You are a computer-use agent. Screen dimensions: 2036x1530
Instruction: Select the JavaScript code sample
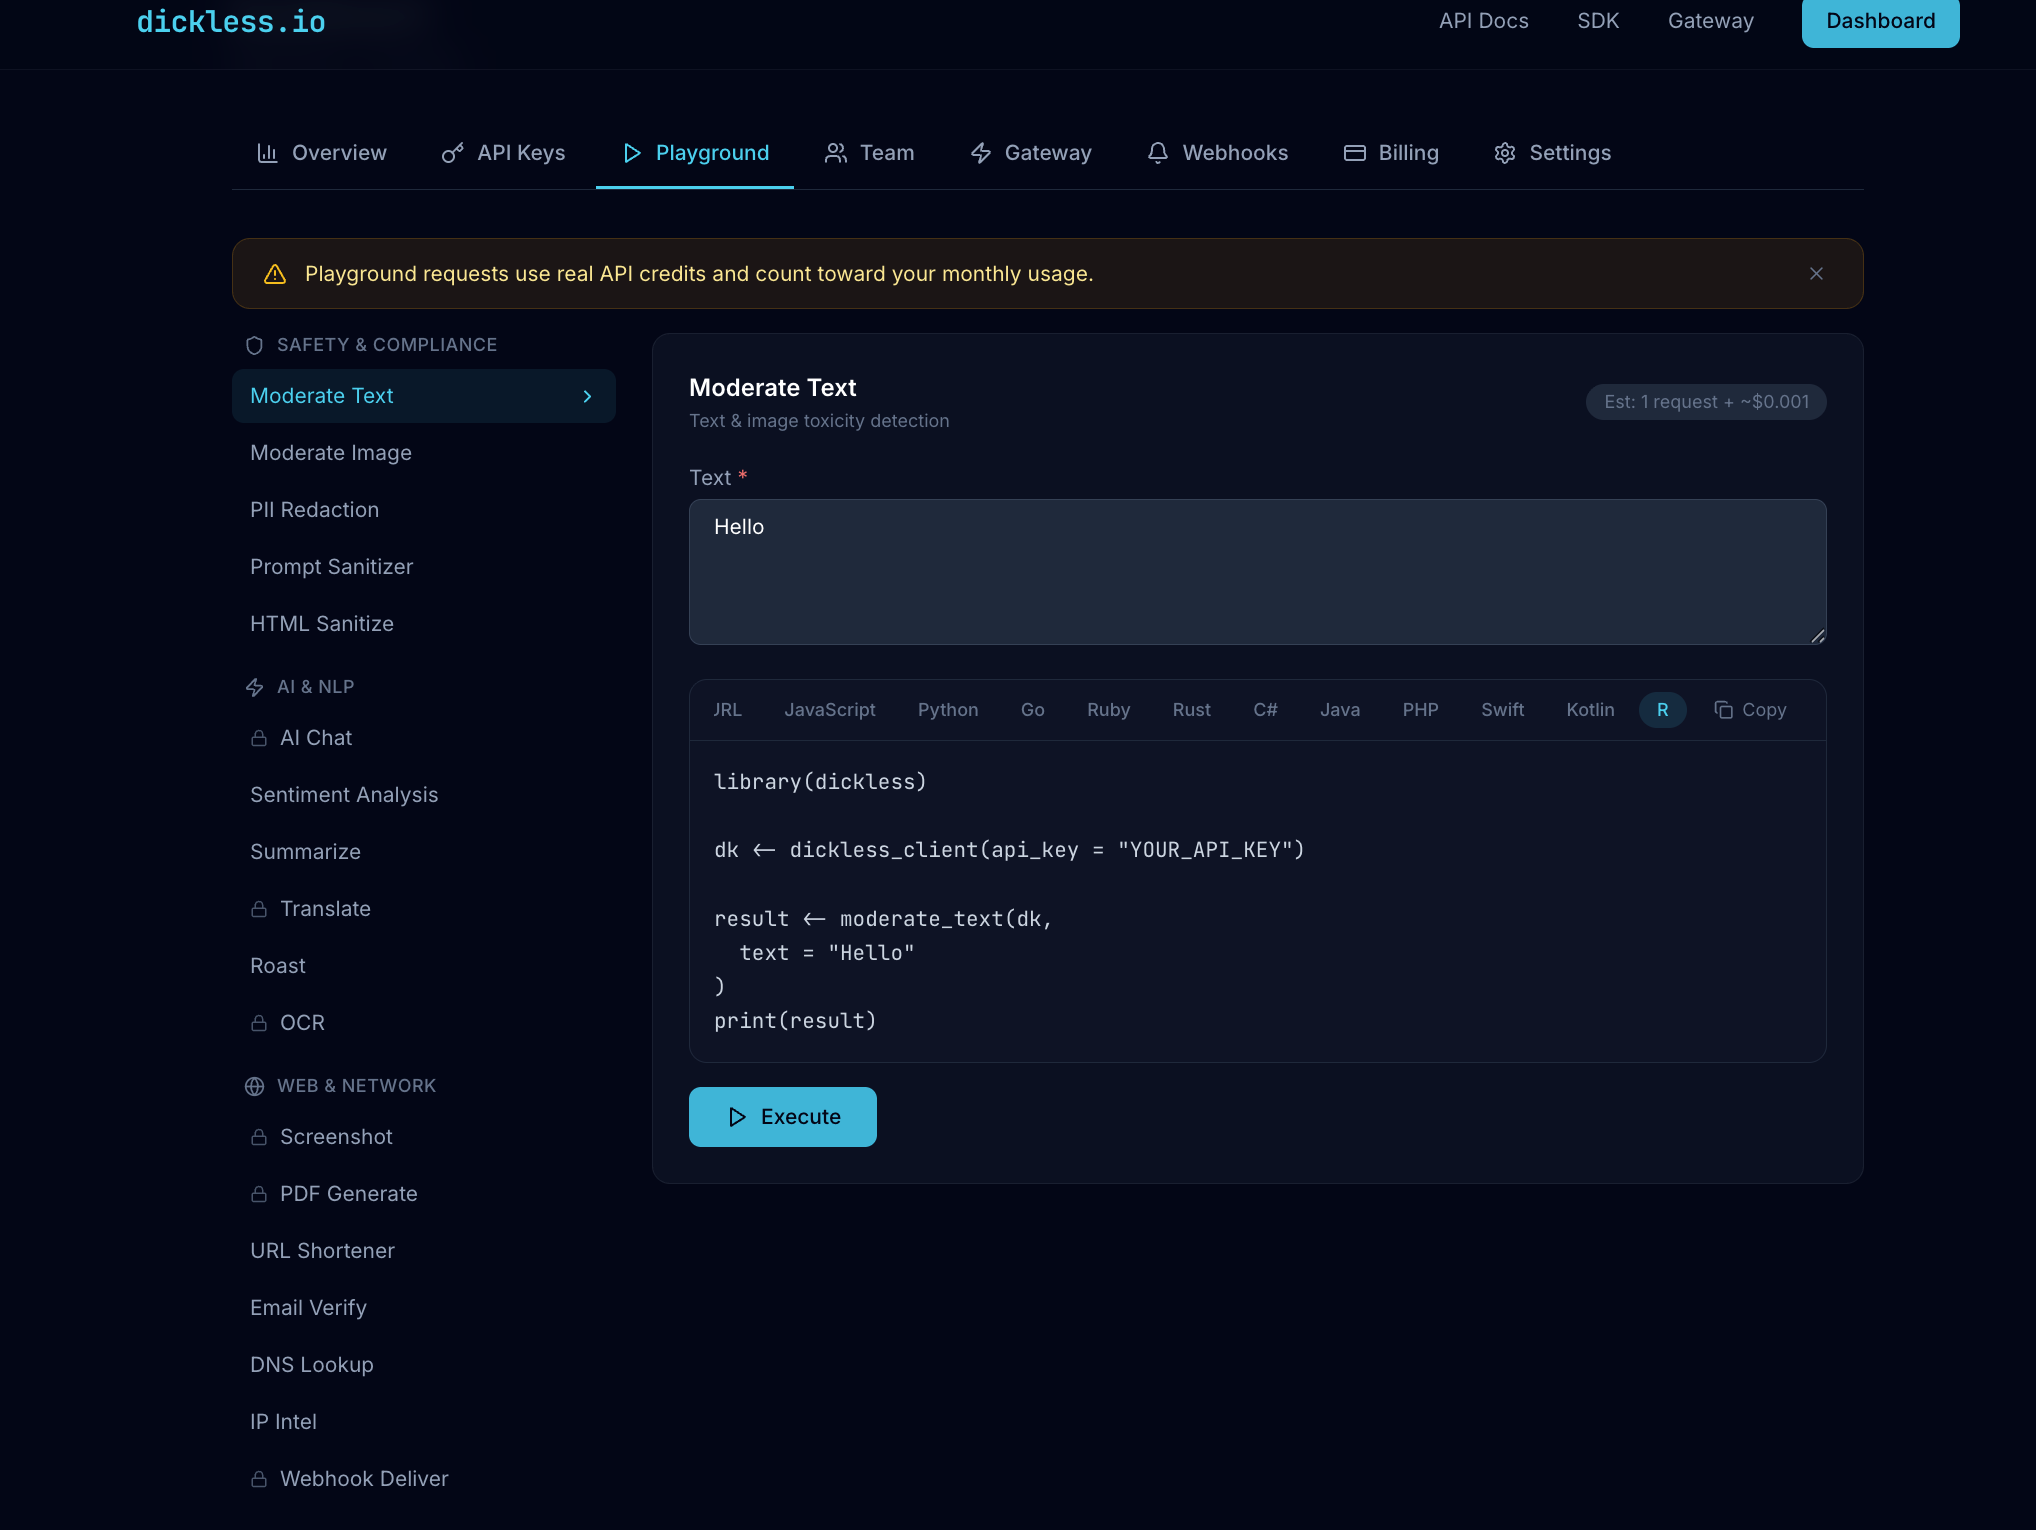[829, 709]
